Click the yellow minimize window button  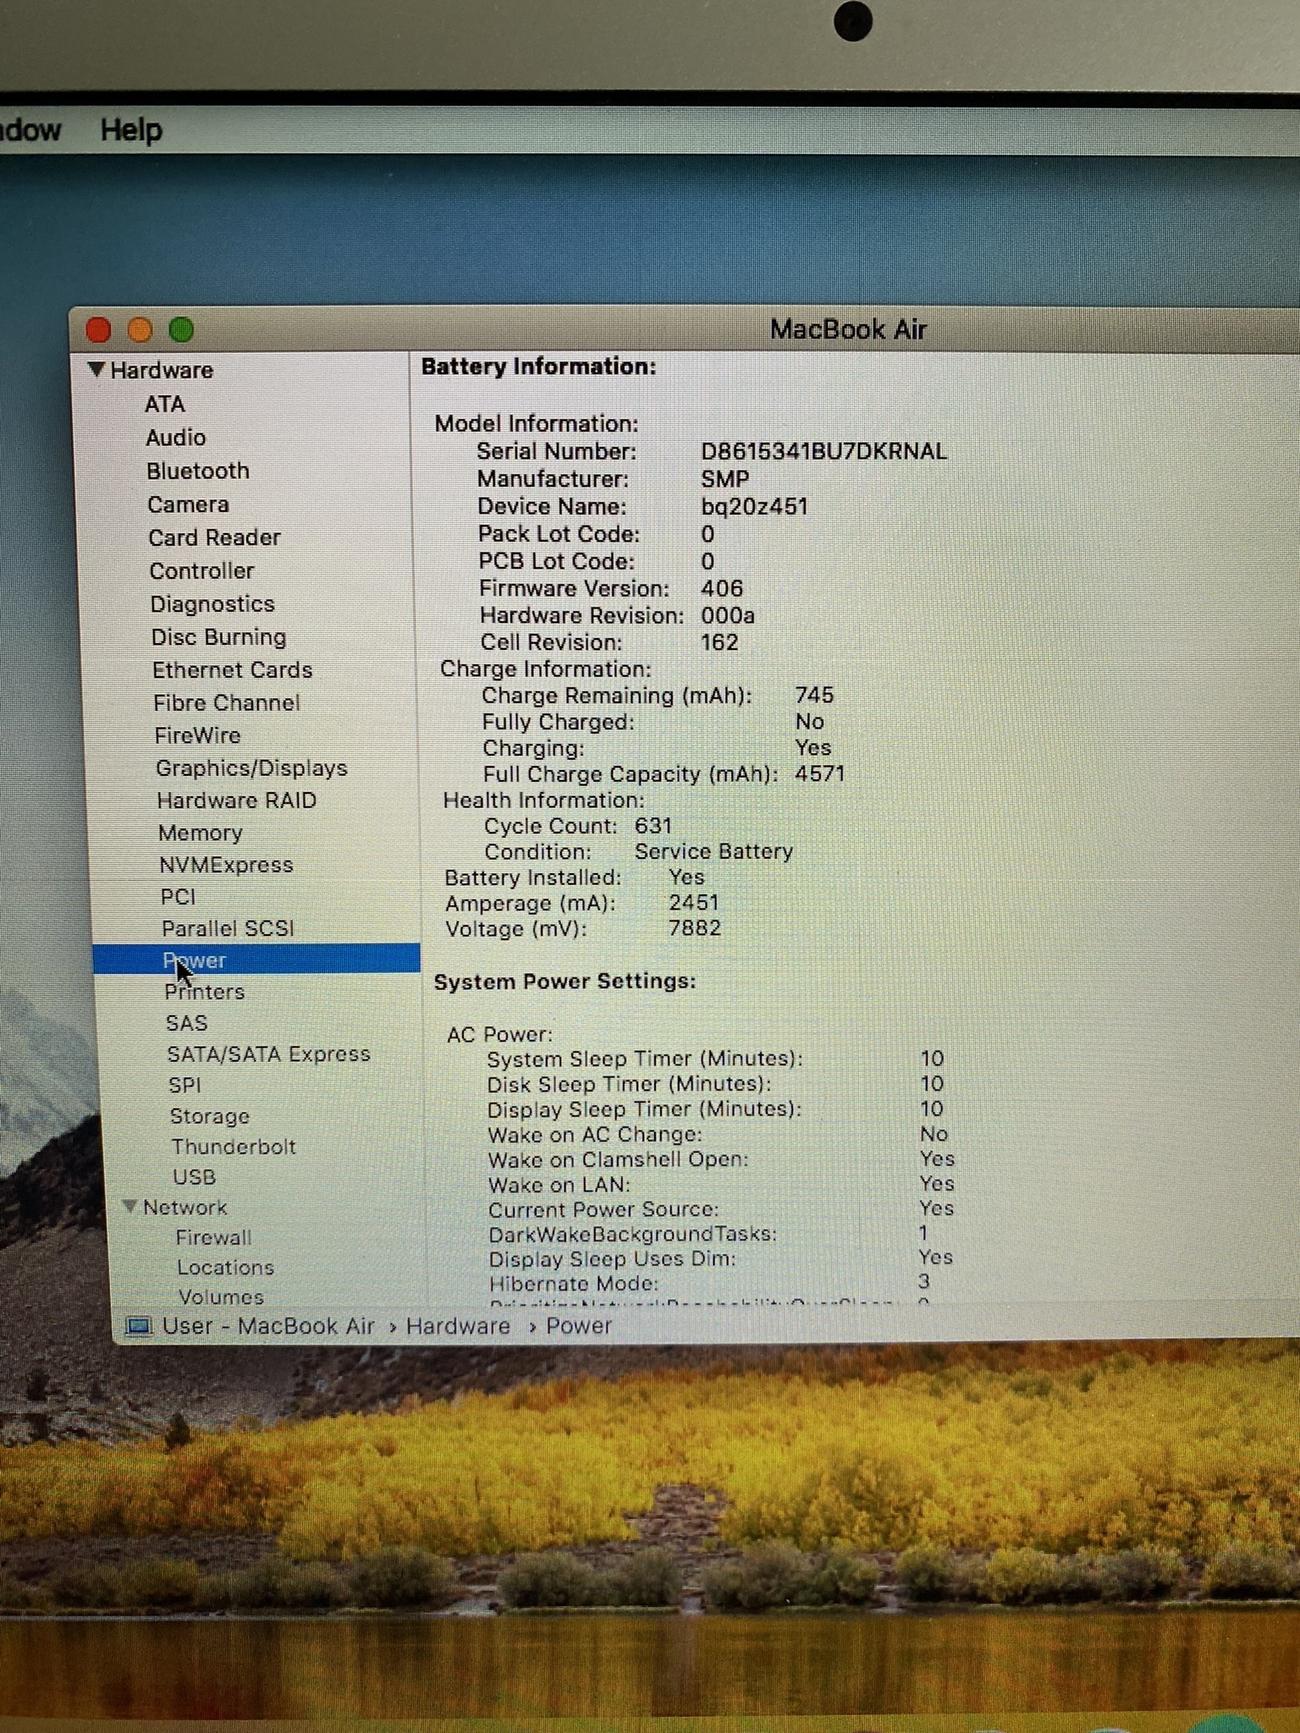(140, 330)
